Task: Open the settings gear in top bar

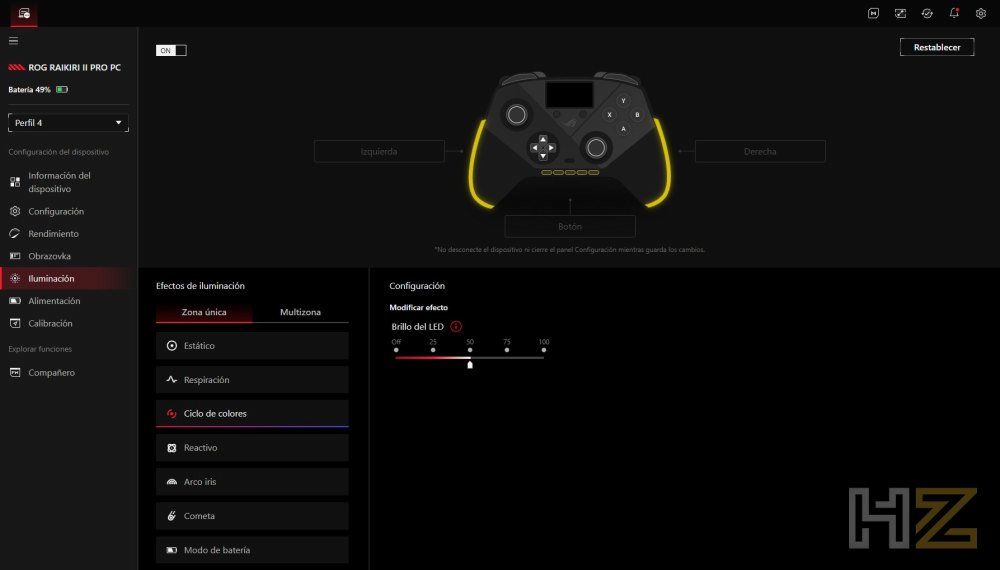Action: coord(981,13)
